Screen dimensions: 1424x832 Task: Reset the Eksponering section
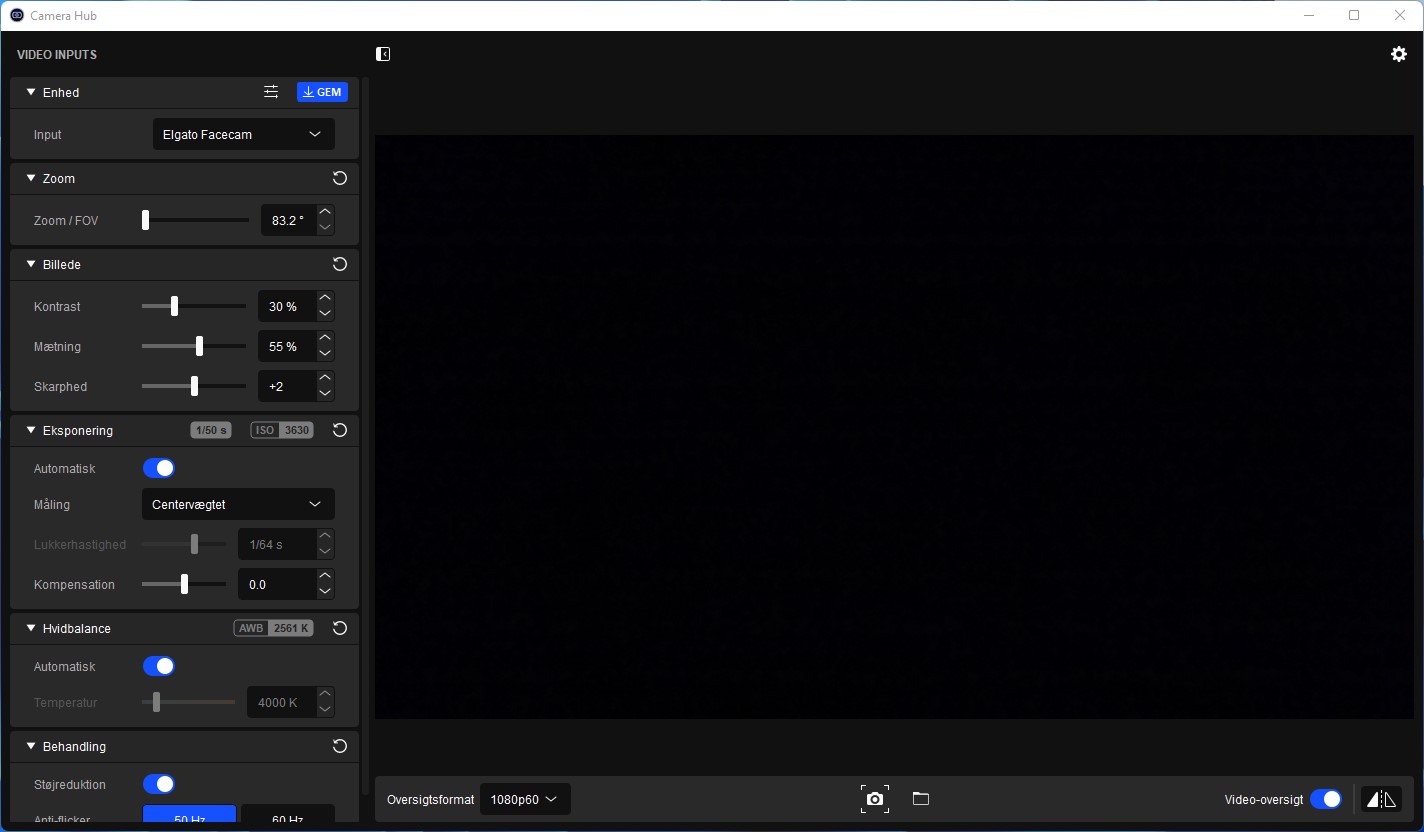340,430
